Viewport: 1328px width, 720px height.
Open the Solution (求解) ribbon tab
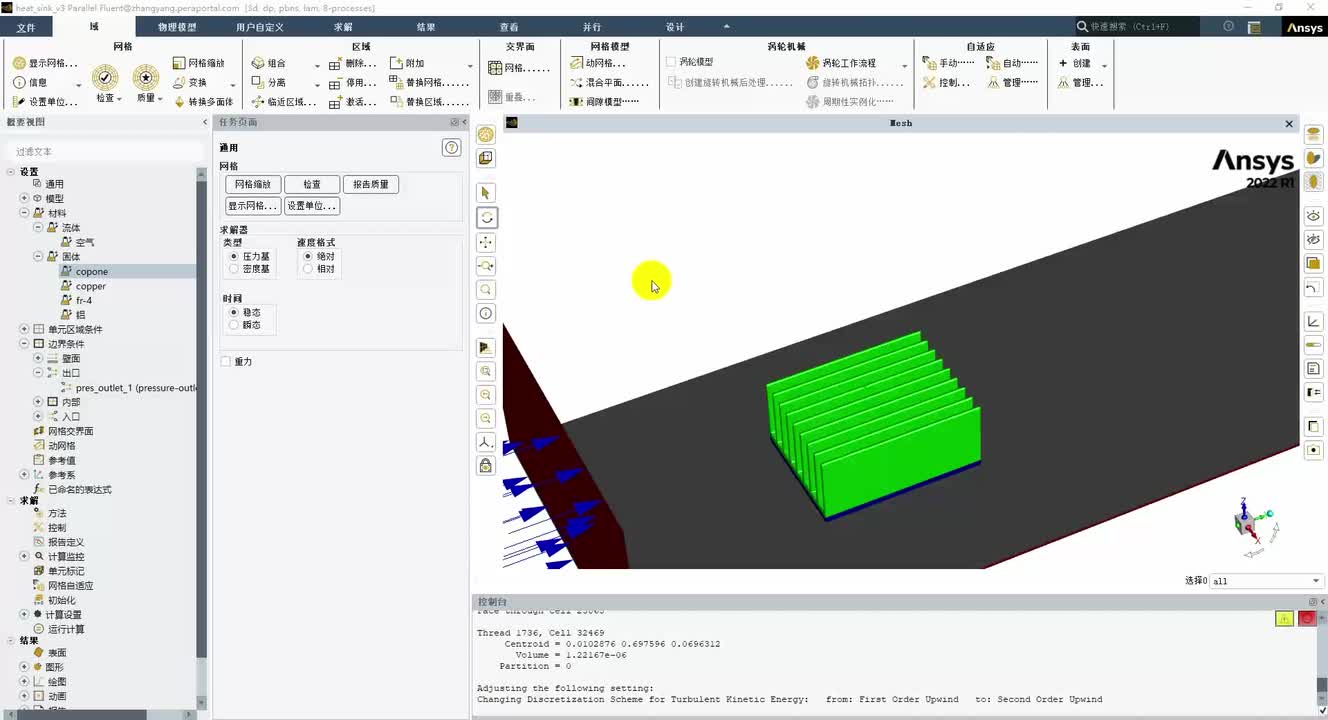click(343, 27)
